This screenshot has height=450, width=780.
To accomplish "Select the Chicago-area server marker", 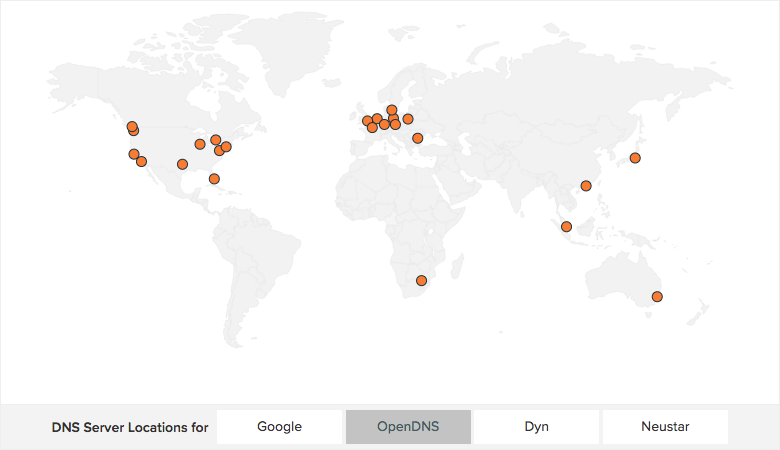I will (200, 144).
